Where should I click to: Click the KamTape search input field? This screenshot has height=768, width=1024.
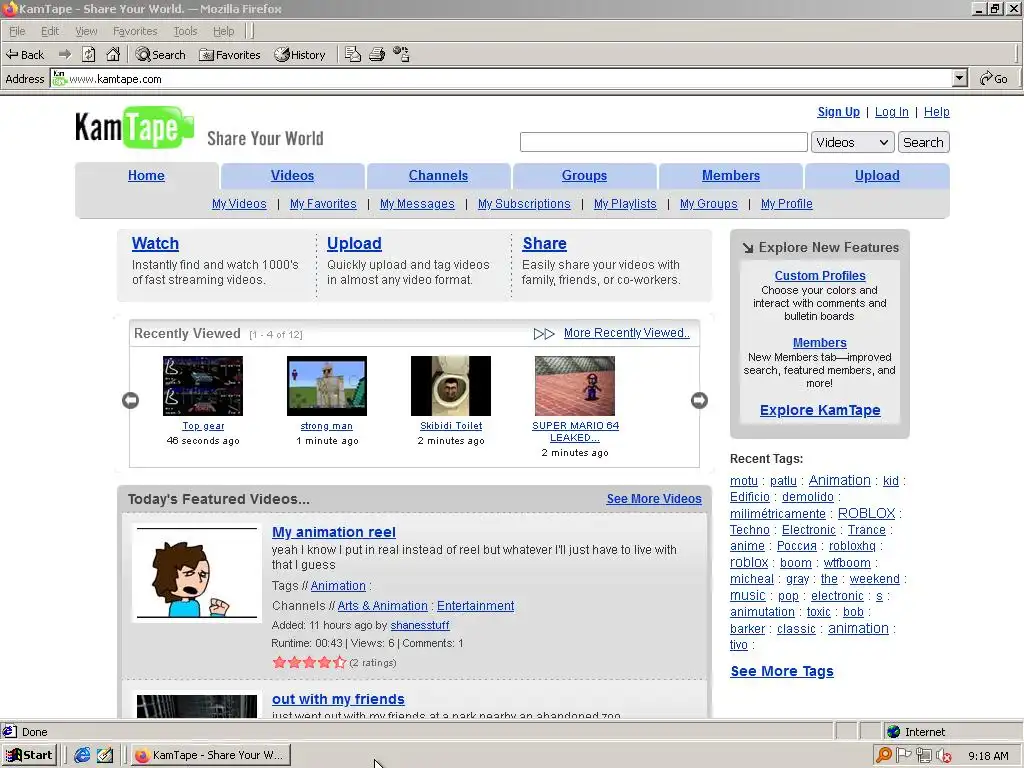pos(664,142)
